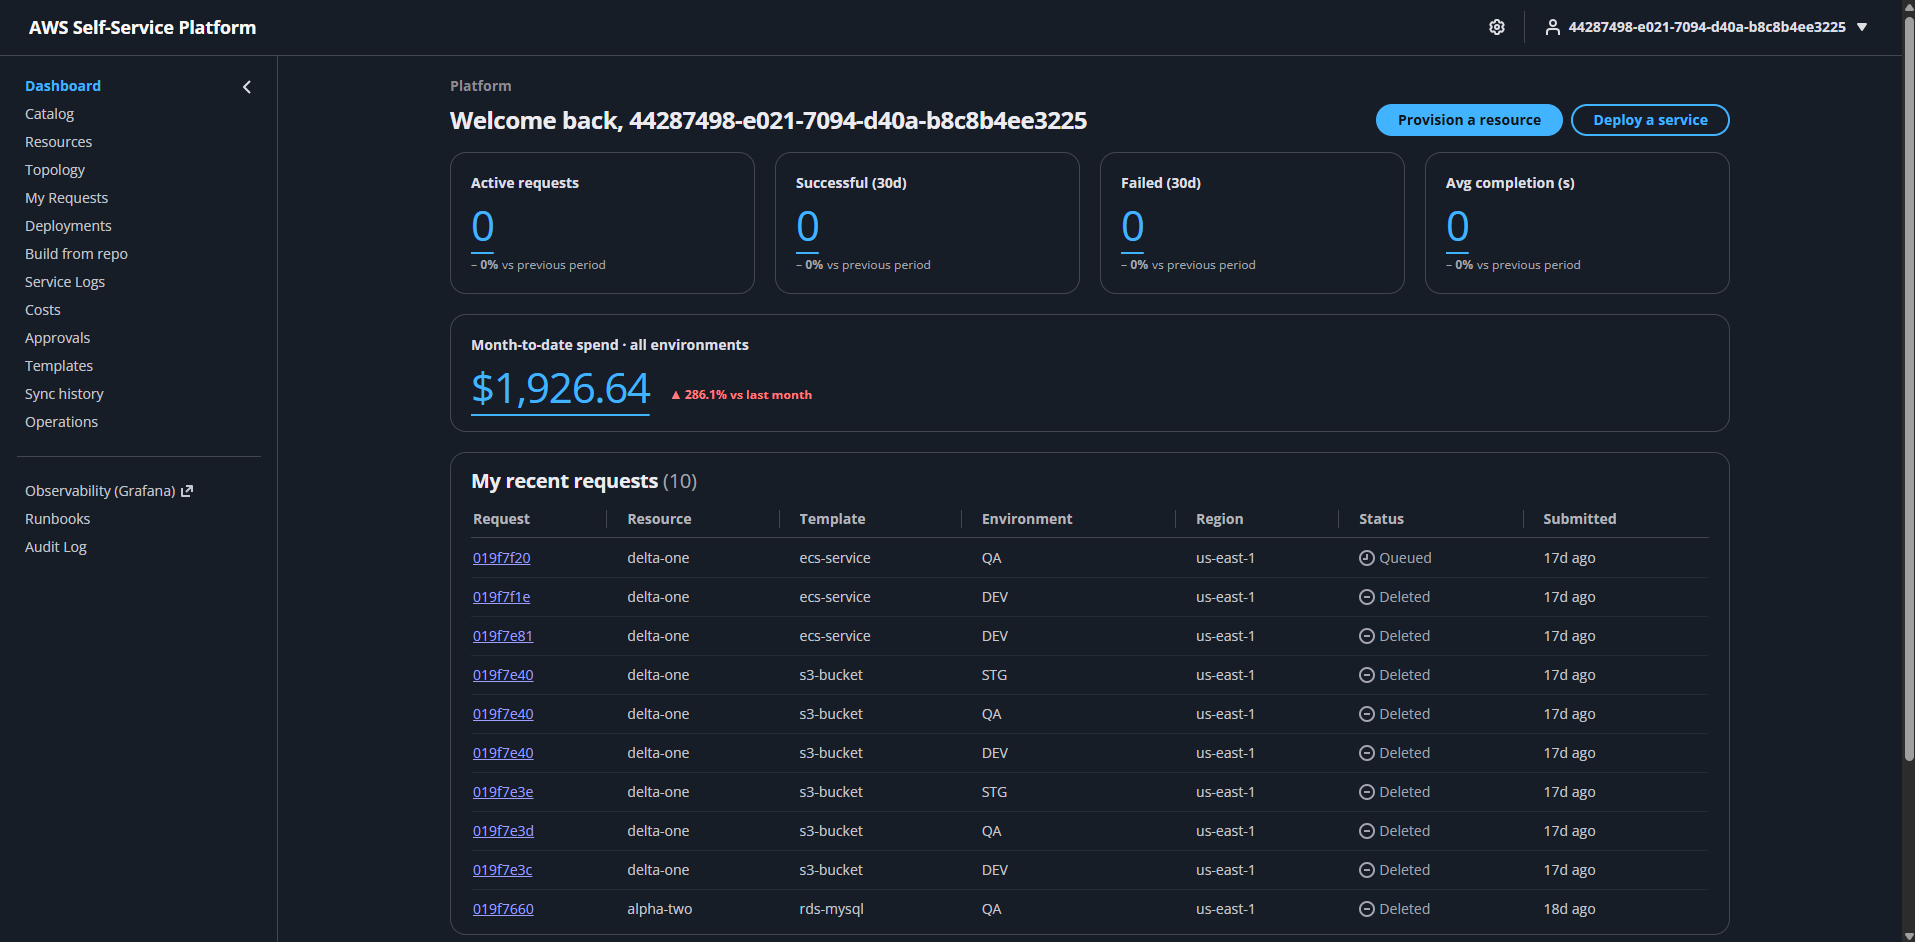Sort by the Environment column header

(x=1027, y=519)
